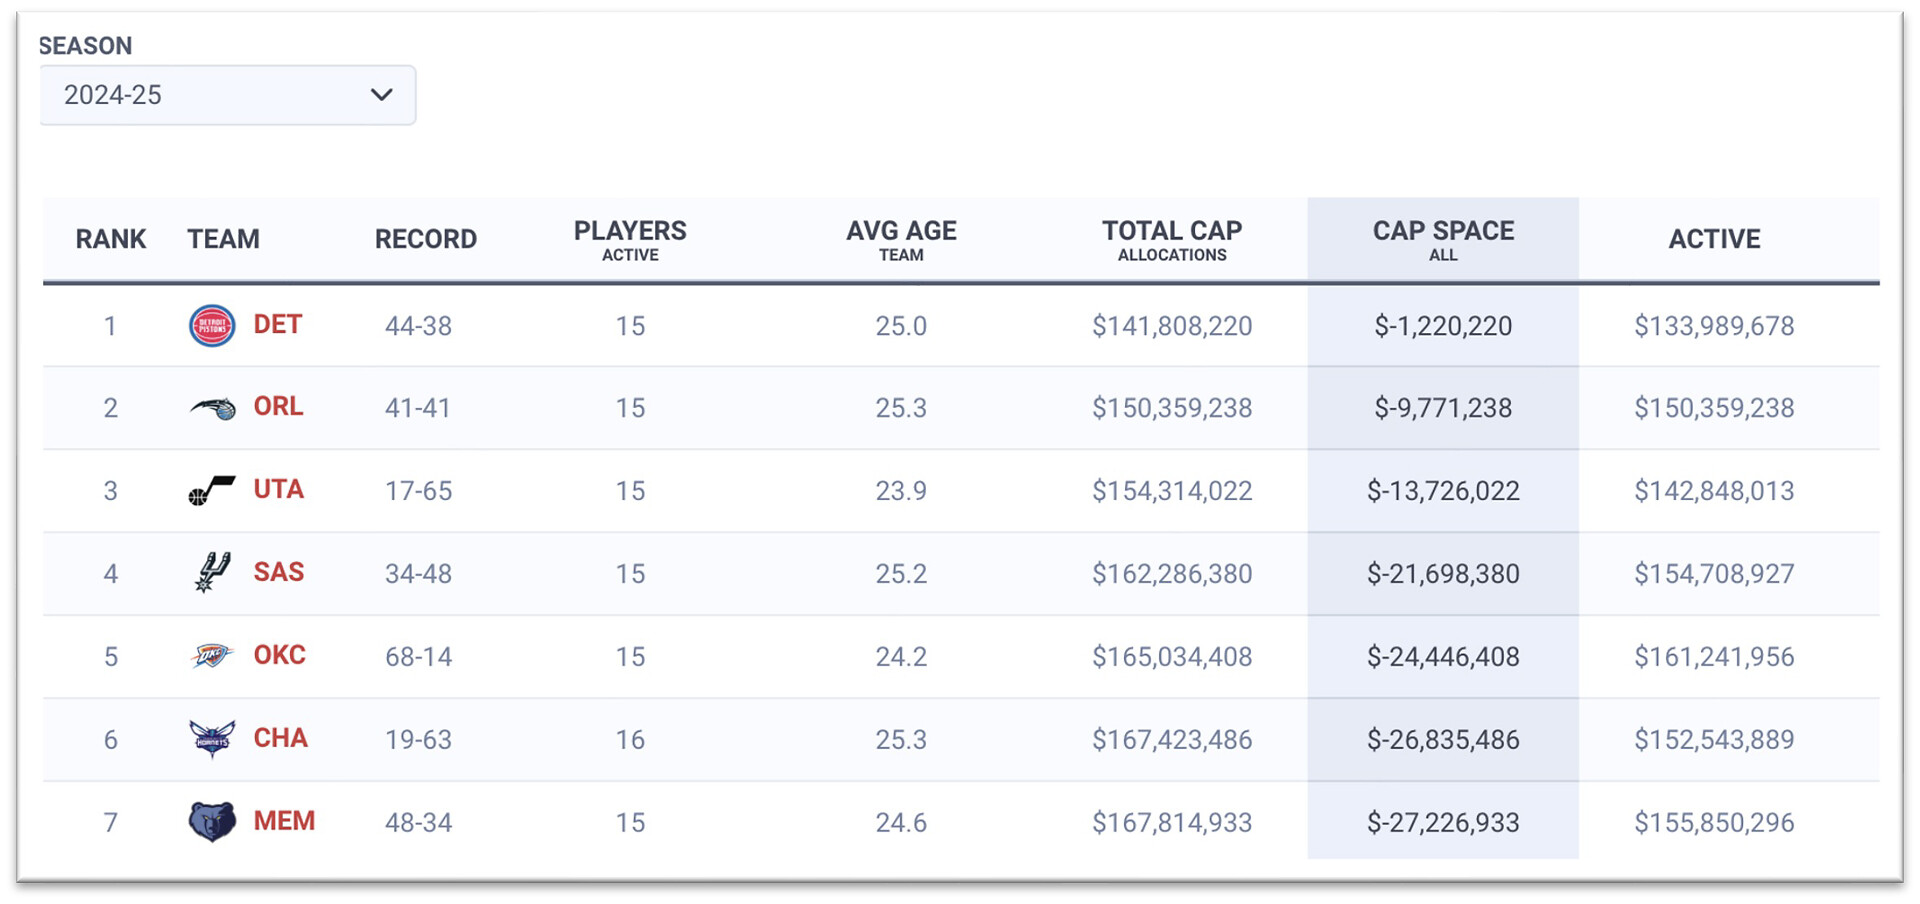Sort by the Active column header
The image size is (1920, 904).
(x=1713, y=240)
